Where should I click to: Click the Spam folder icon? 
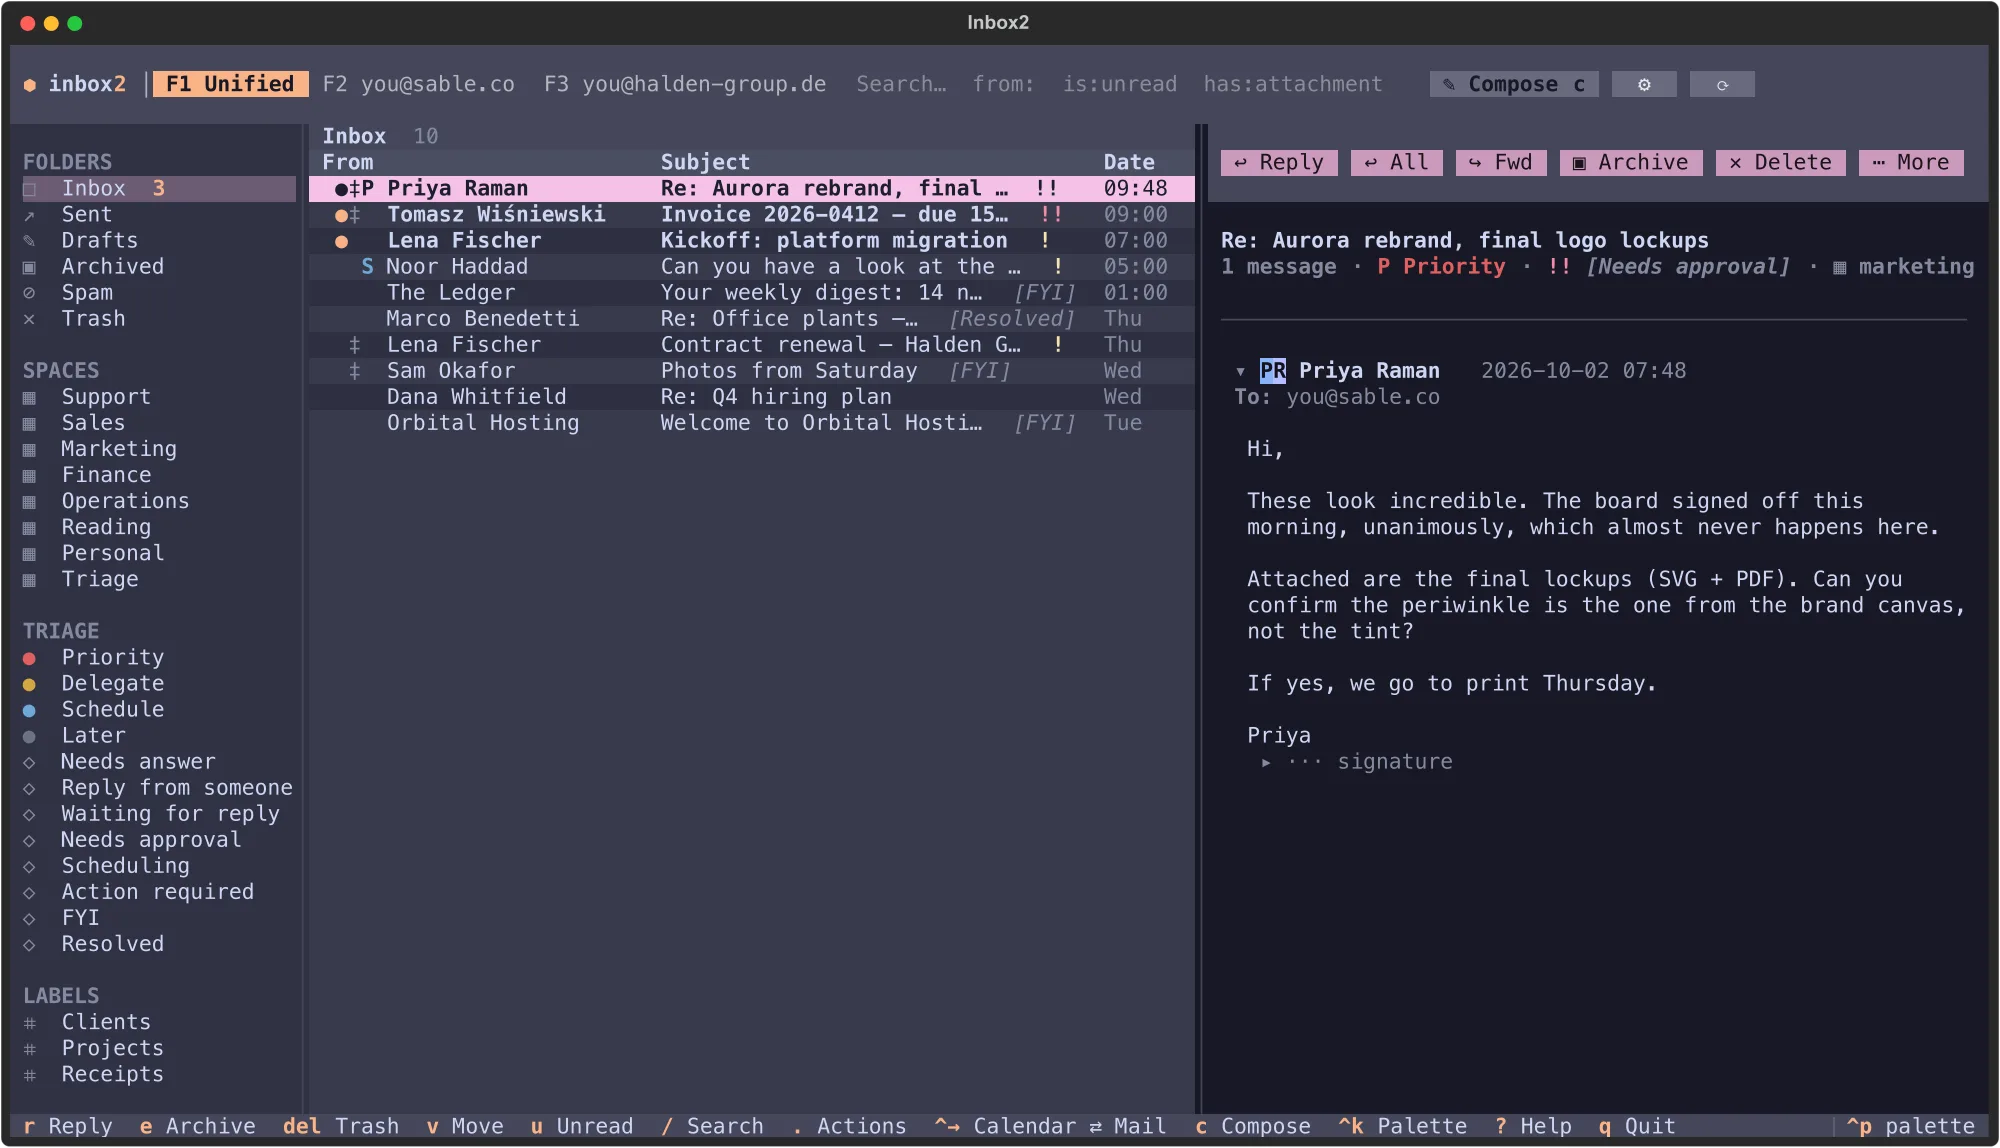click(x=30, y=293)
